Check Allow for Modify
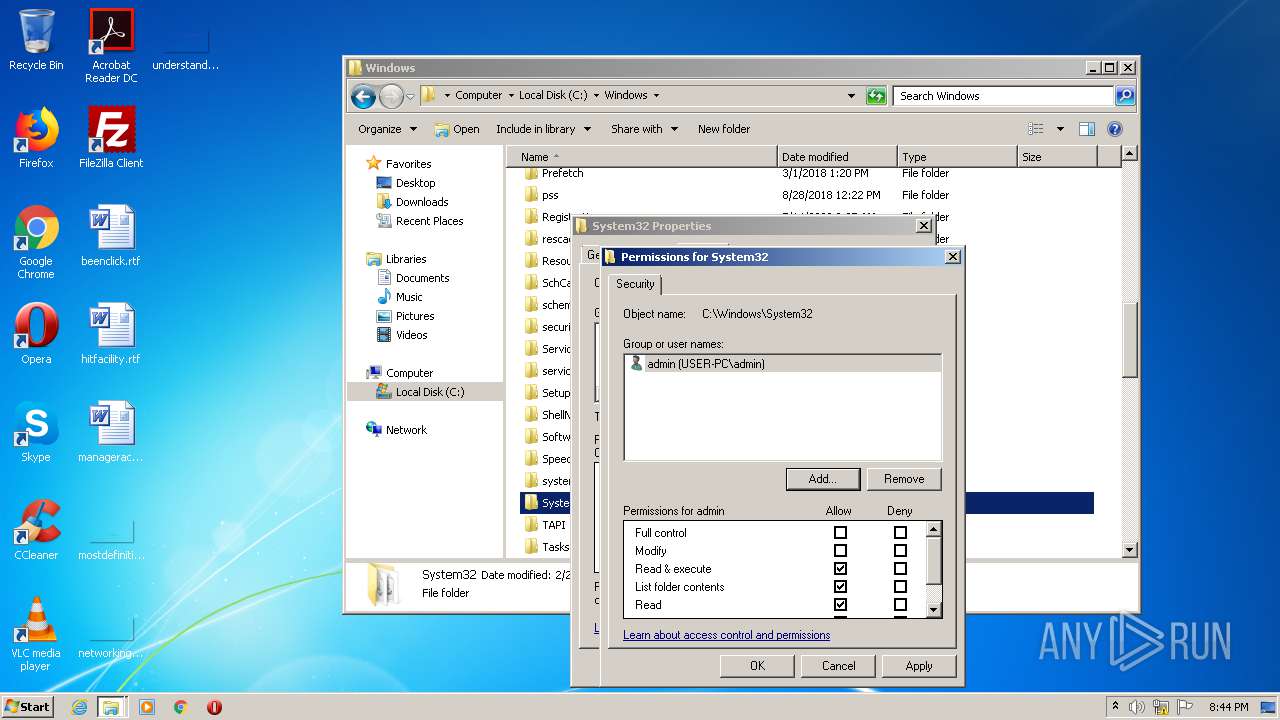This screenshot has height=720, width=1280. 840,551
